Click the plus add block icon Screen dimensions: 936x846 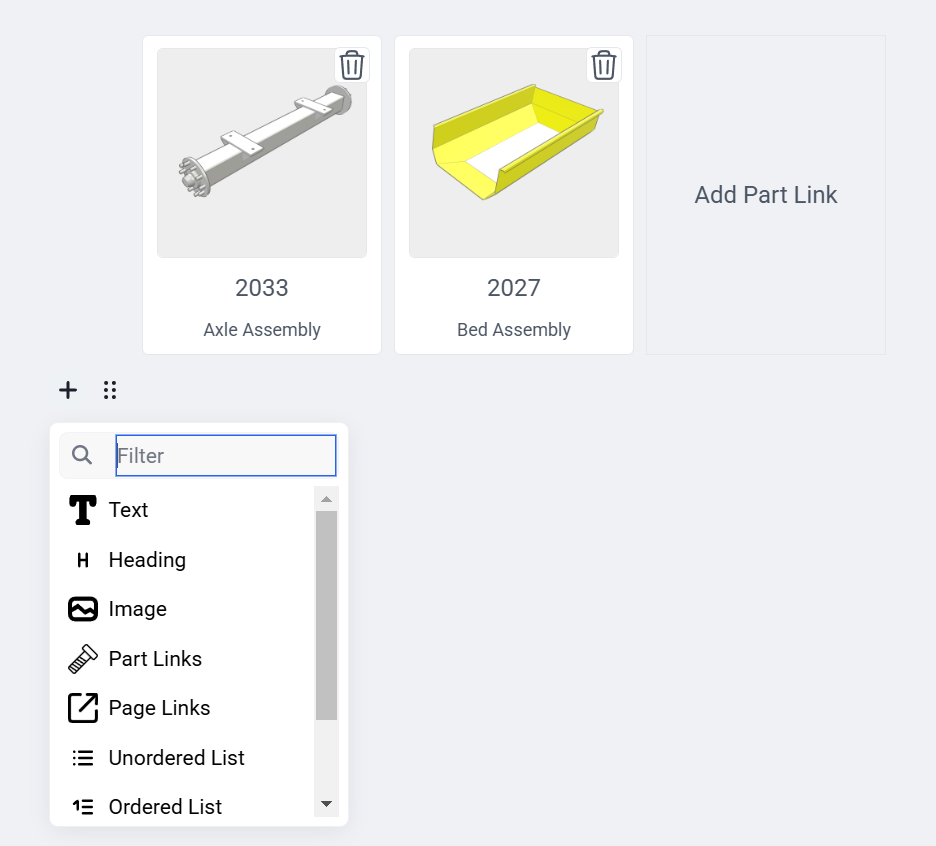click(x=68, y=390)
